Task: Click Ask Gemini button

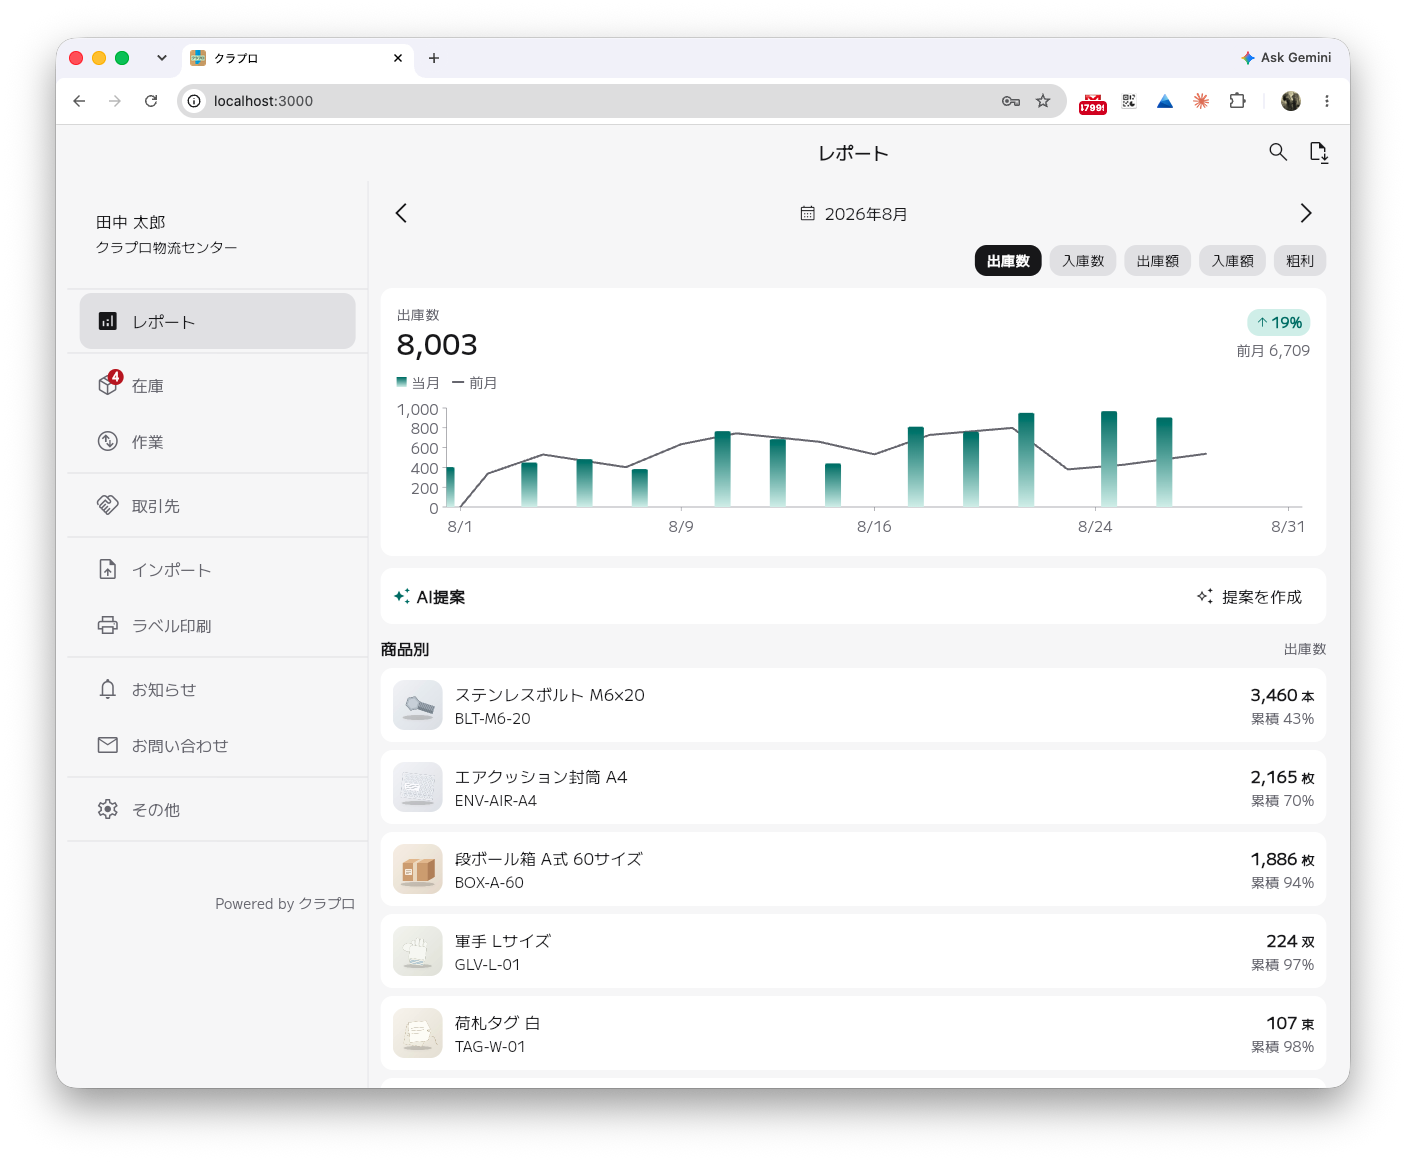Action: click(x=1286, y=58)
